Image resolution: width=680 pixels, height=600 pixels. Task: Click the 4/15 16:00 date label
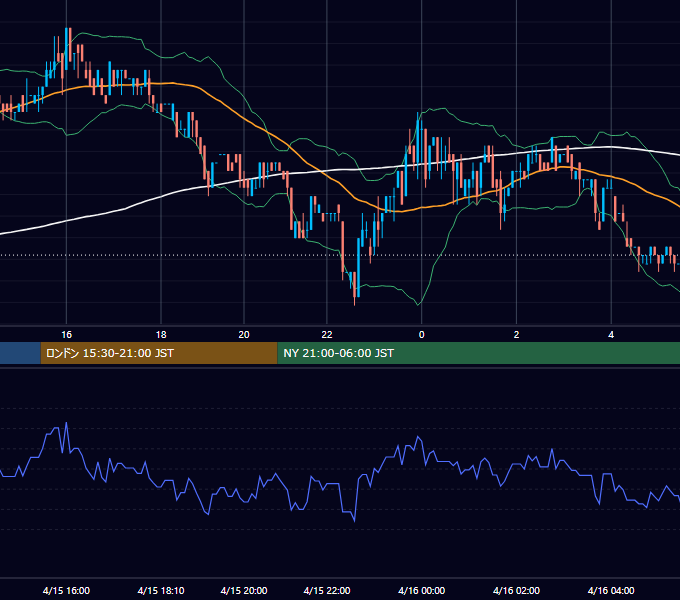coord(66,590)
